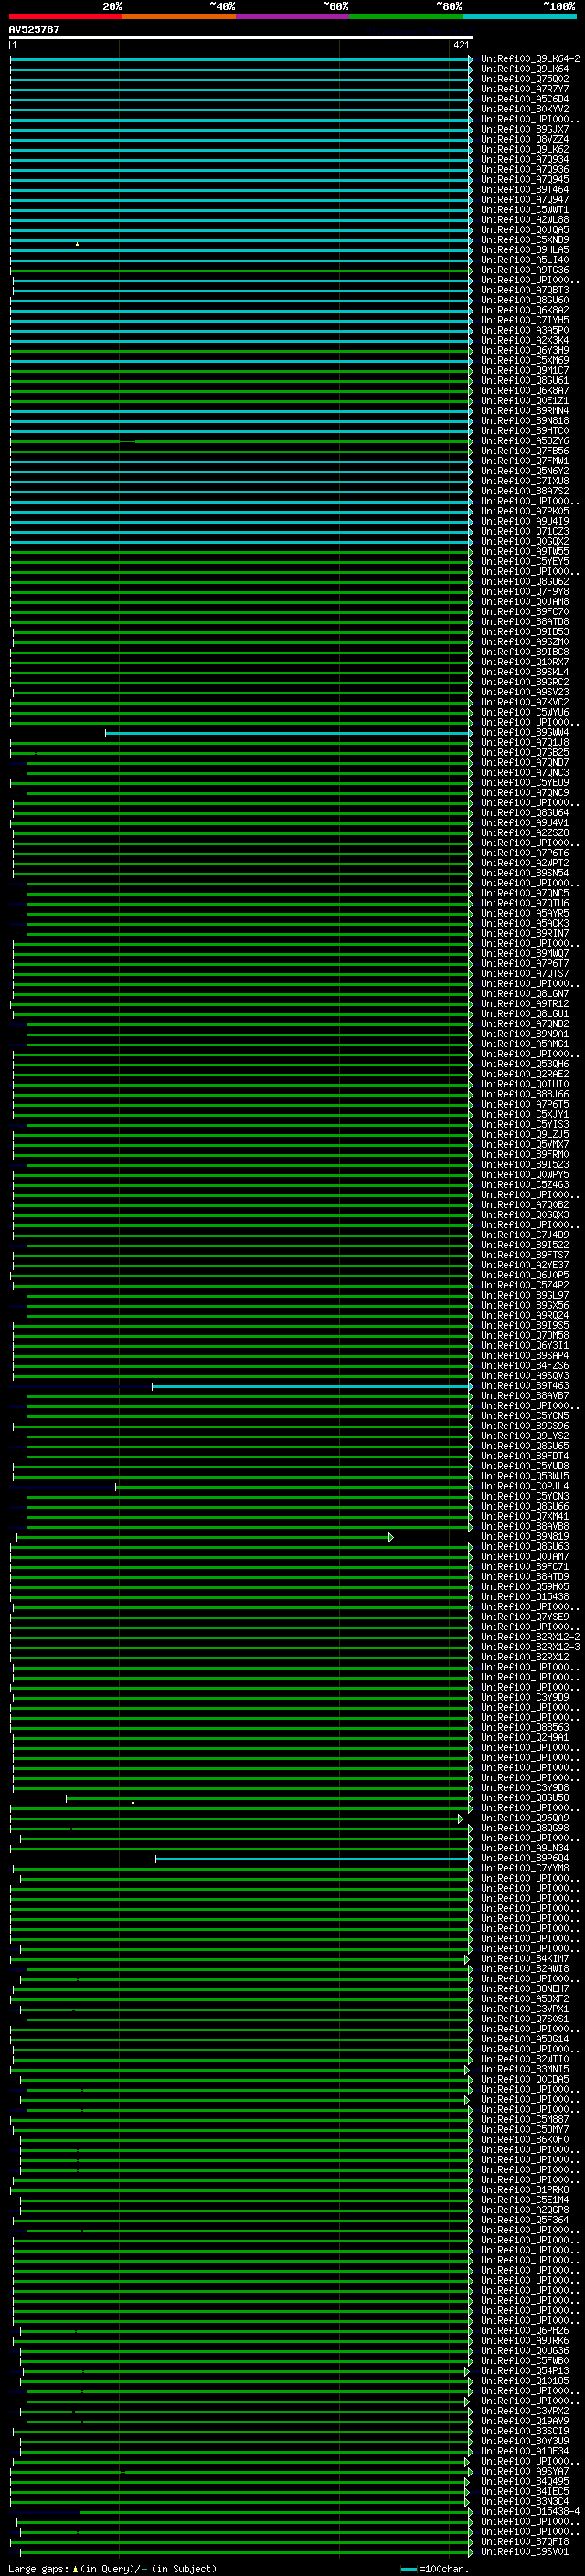585x2576 pixels.
Task: Select hit label UniRef100_A2ZSZ8
Action: [525, 833]
